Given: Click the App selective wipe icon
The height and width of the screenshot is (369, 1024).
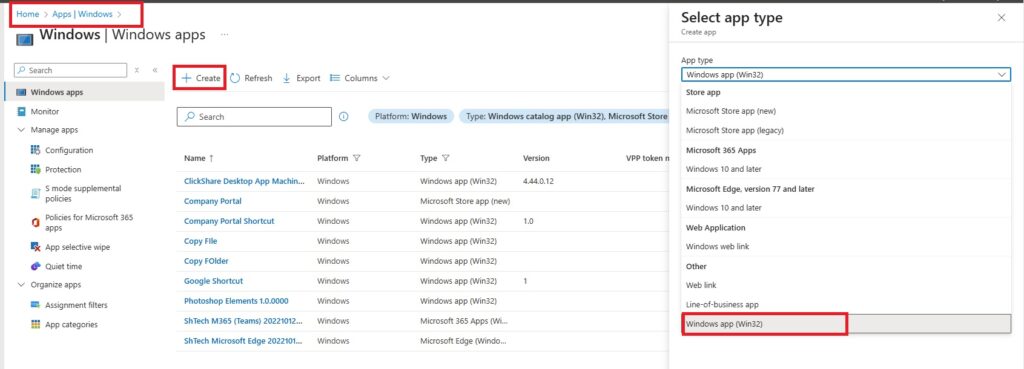Looking at the screenshot, I should coord(35,247).
